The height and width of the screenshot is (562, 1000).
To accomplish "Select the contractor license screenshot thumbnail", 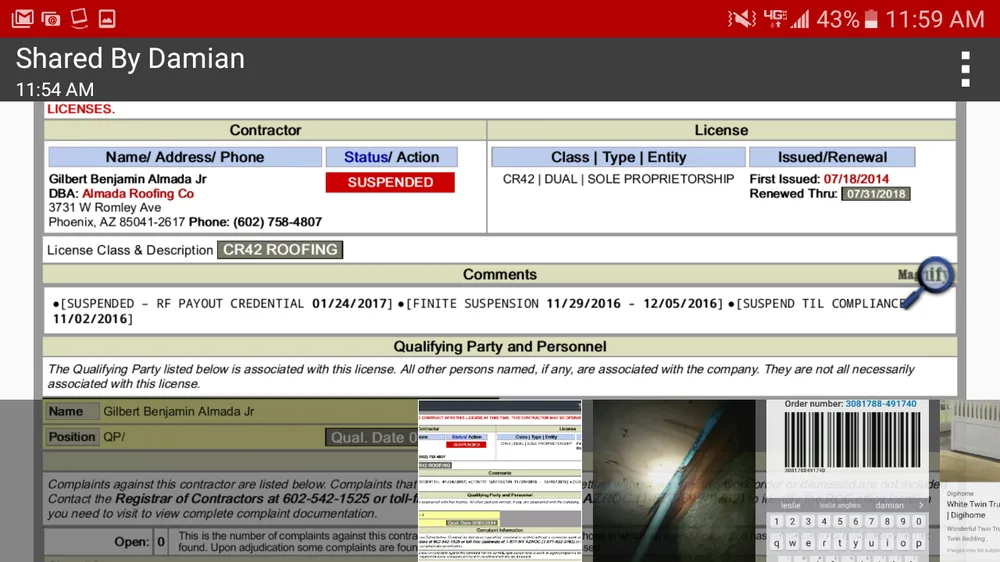I will pos(499,480).
